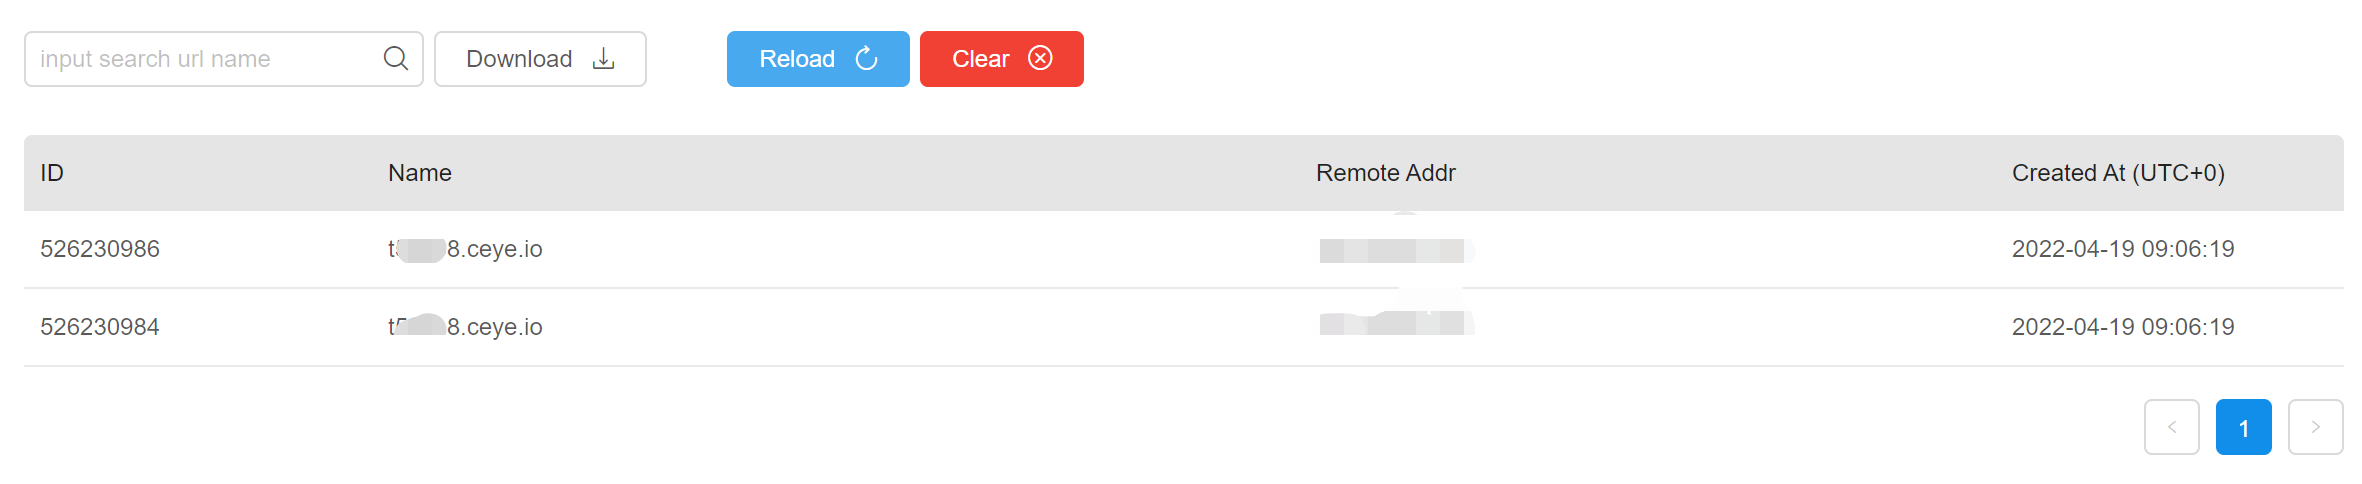Go to previous page arrow
Image resolution: width=2362 pixels, height=484 pixels.
point(2171,427)
